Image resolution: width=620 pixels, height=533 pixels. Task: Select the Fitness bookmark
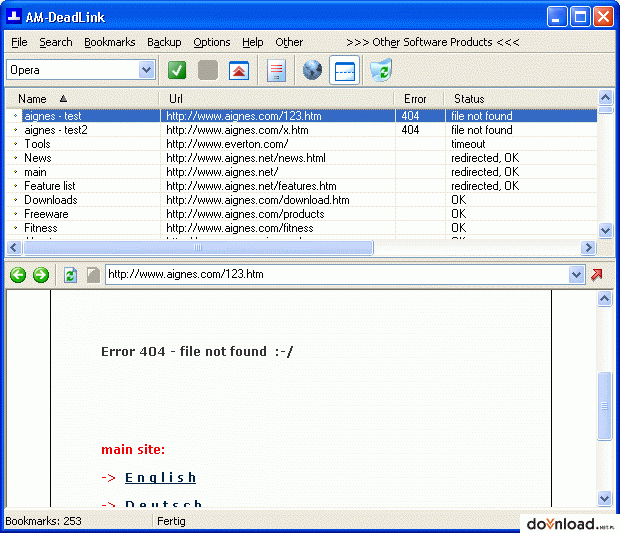(41, 228)
